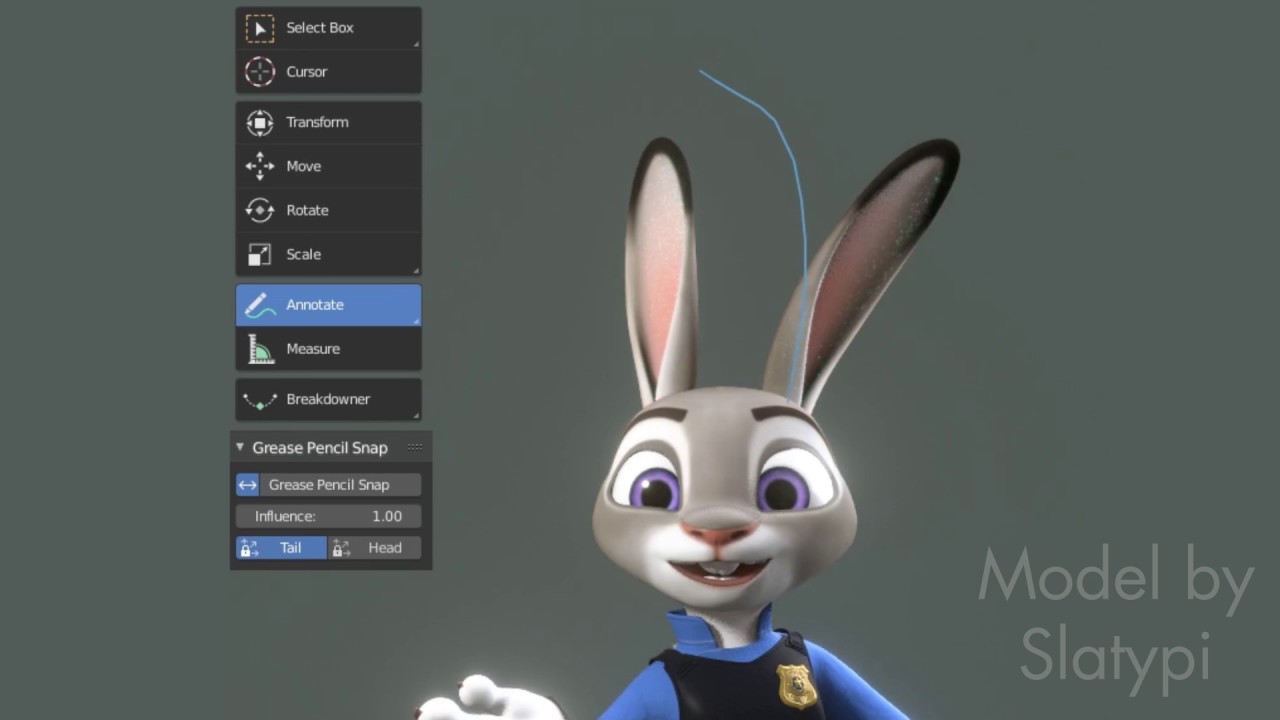The width and height of the screenshot is (1280, 720).
Task: Choose the Transform tool
Action: tap(328, 122)
